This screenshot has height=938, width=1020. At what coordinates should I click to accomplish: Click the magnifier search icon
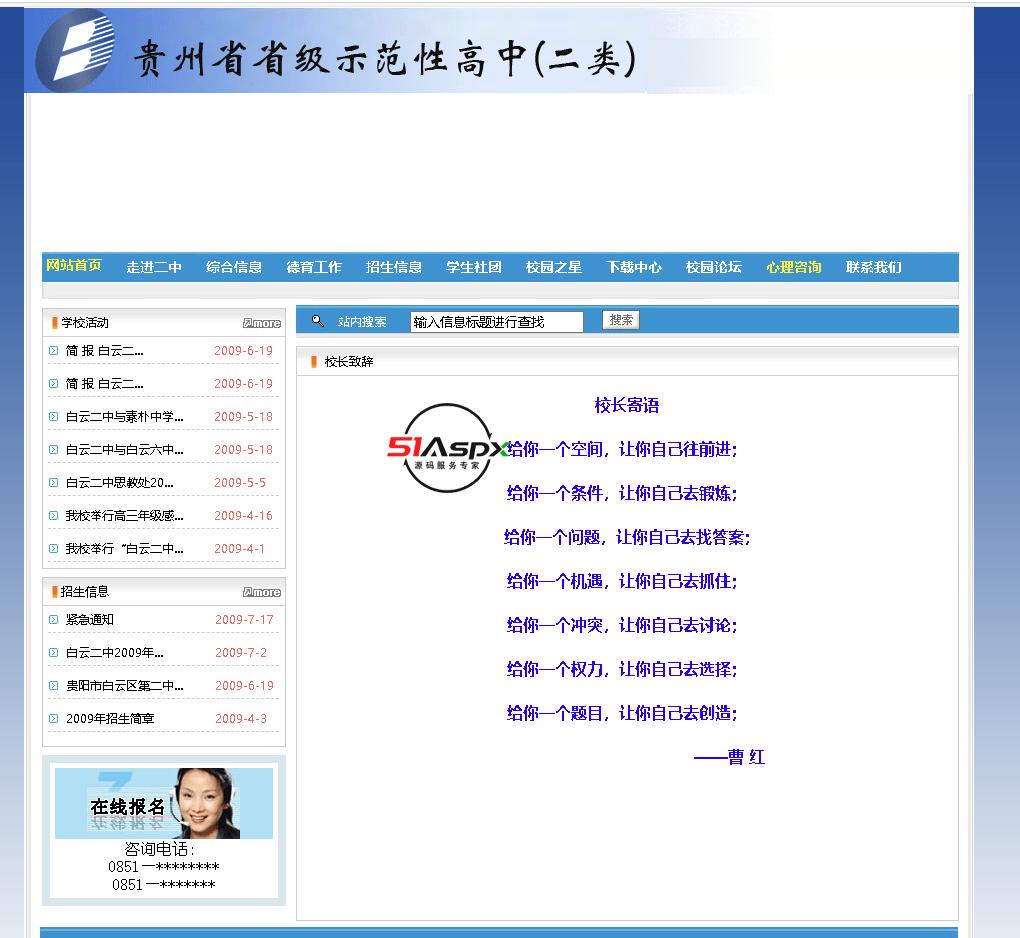tap(317, 321)
